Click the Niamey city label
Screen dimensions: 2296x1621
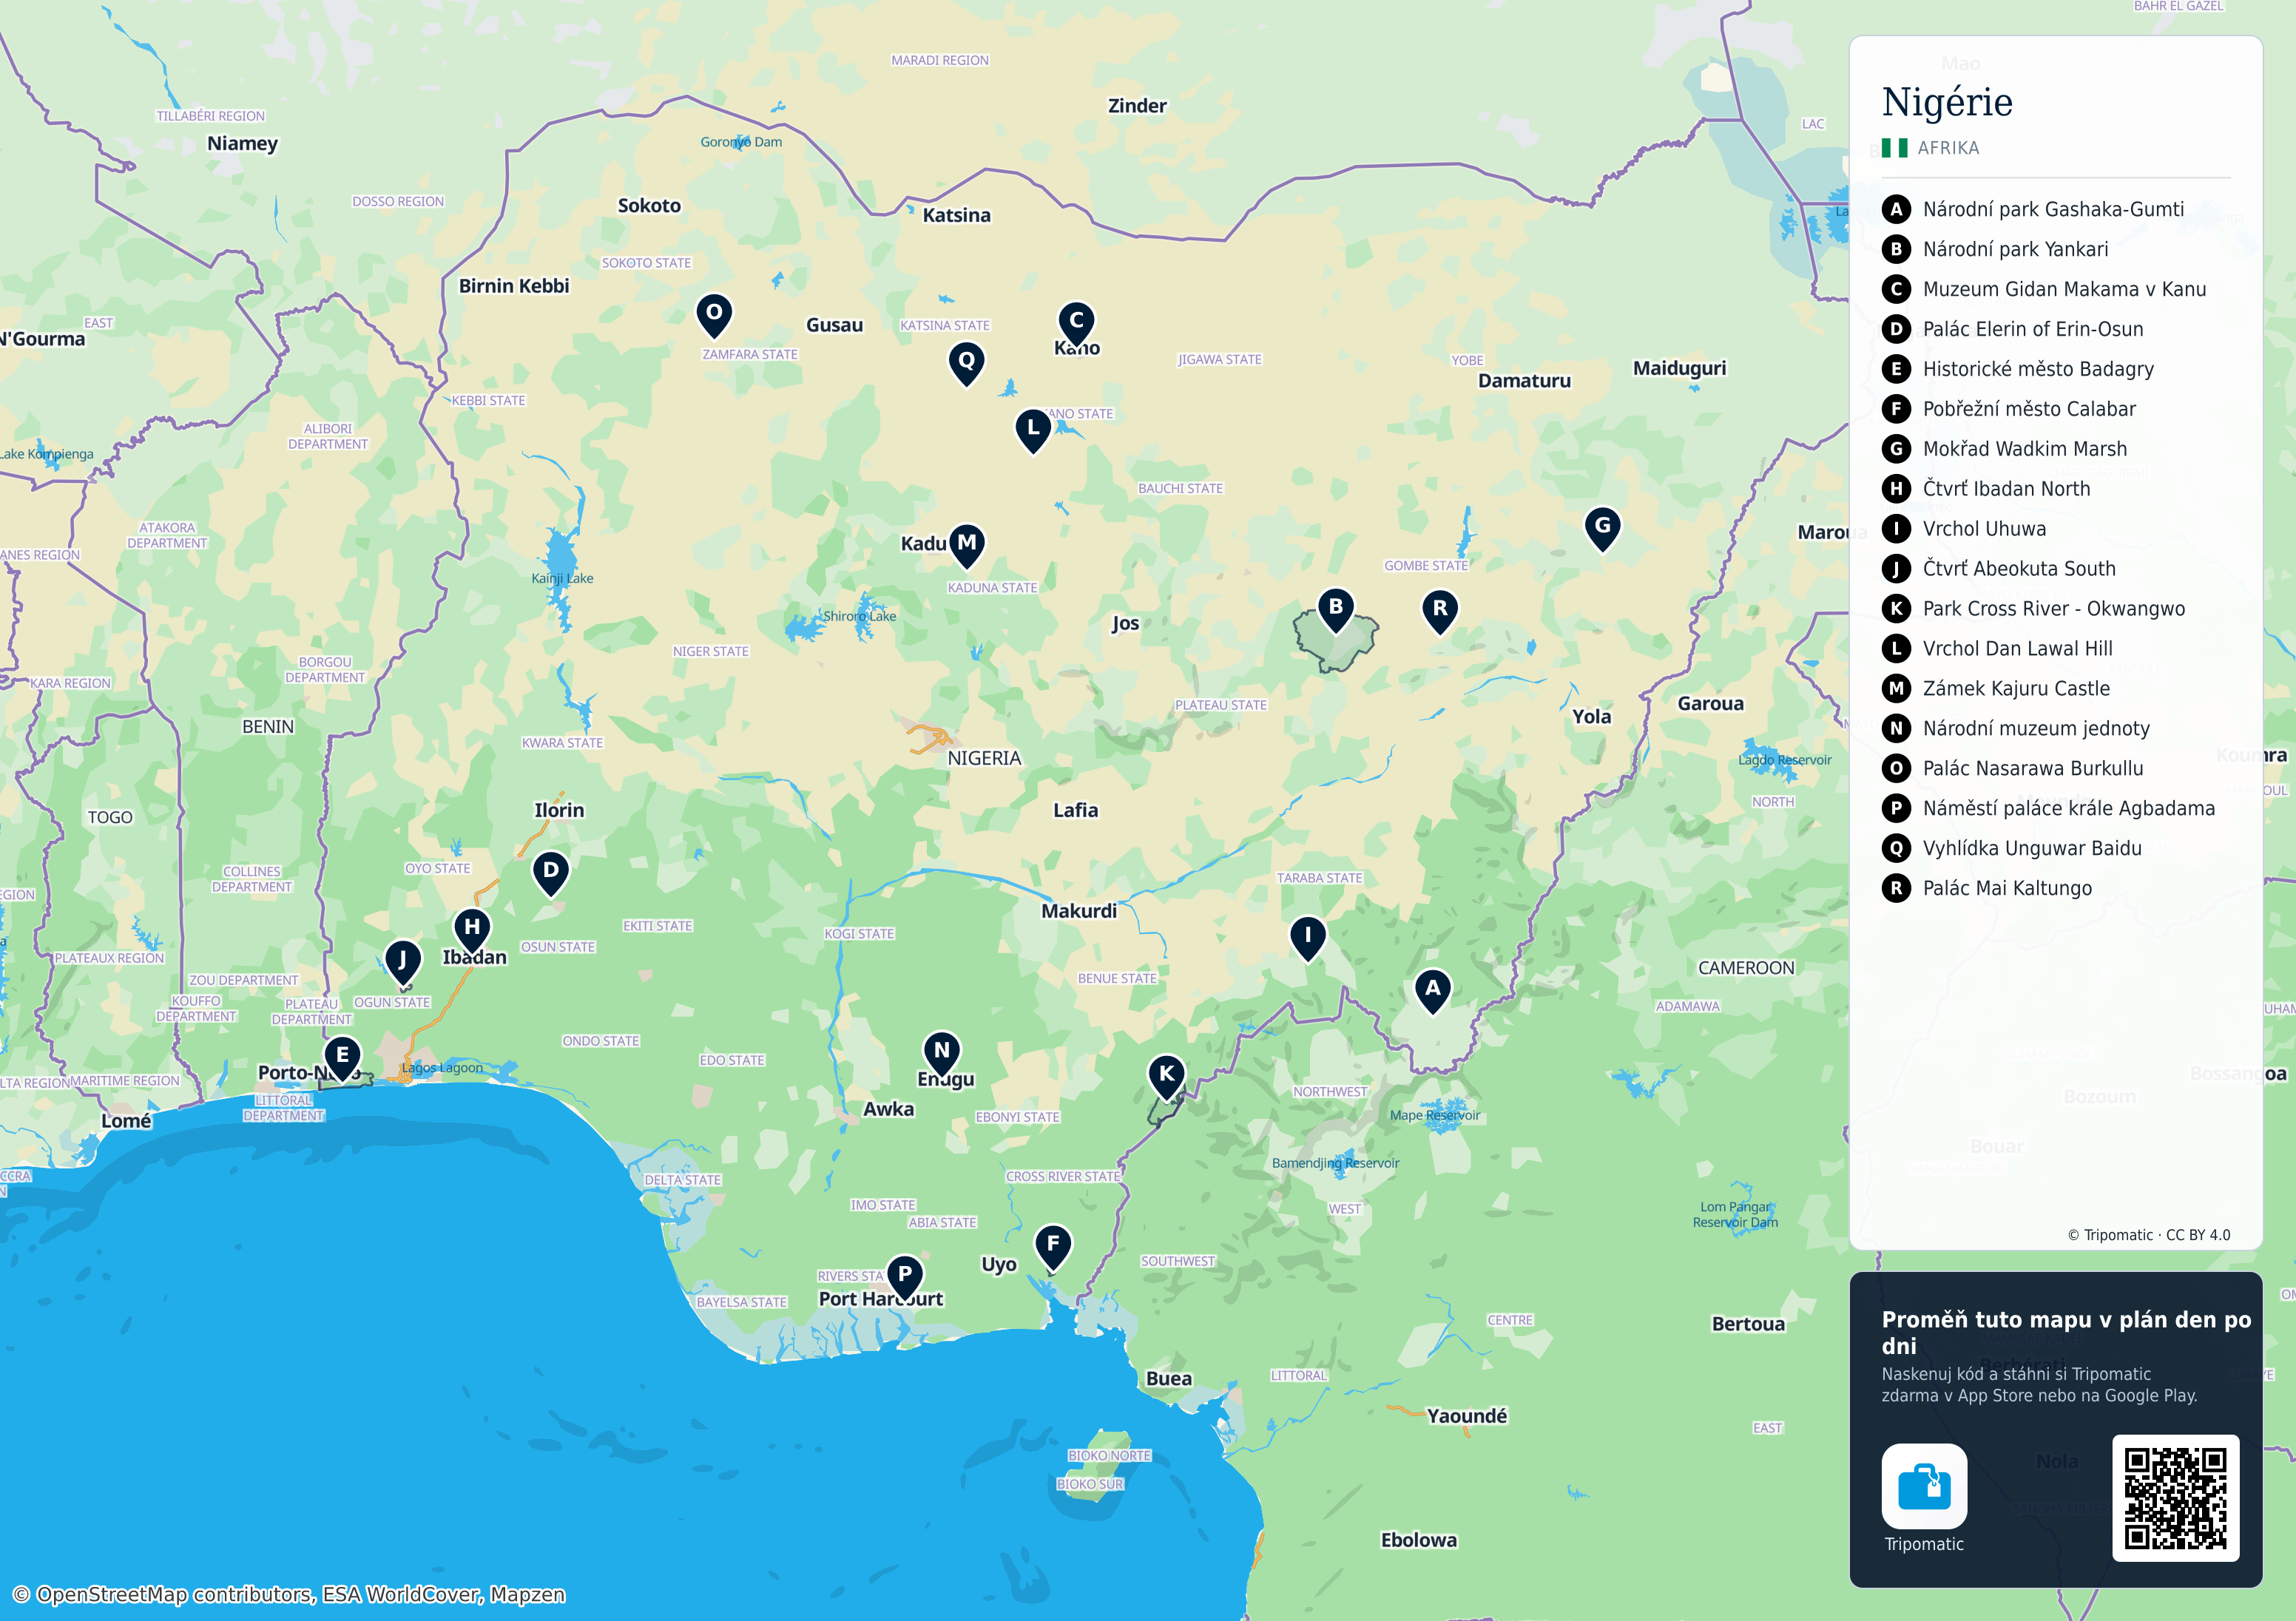coord(242,143)
